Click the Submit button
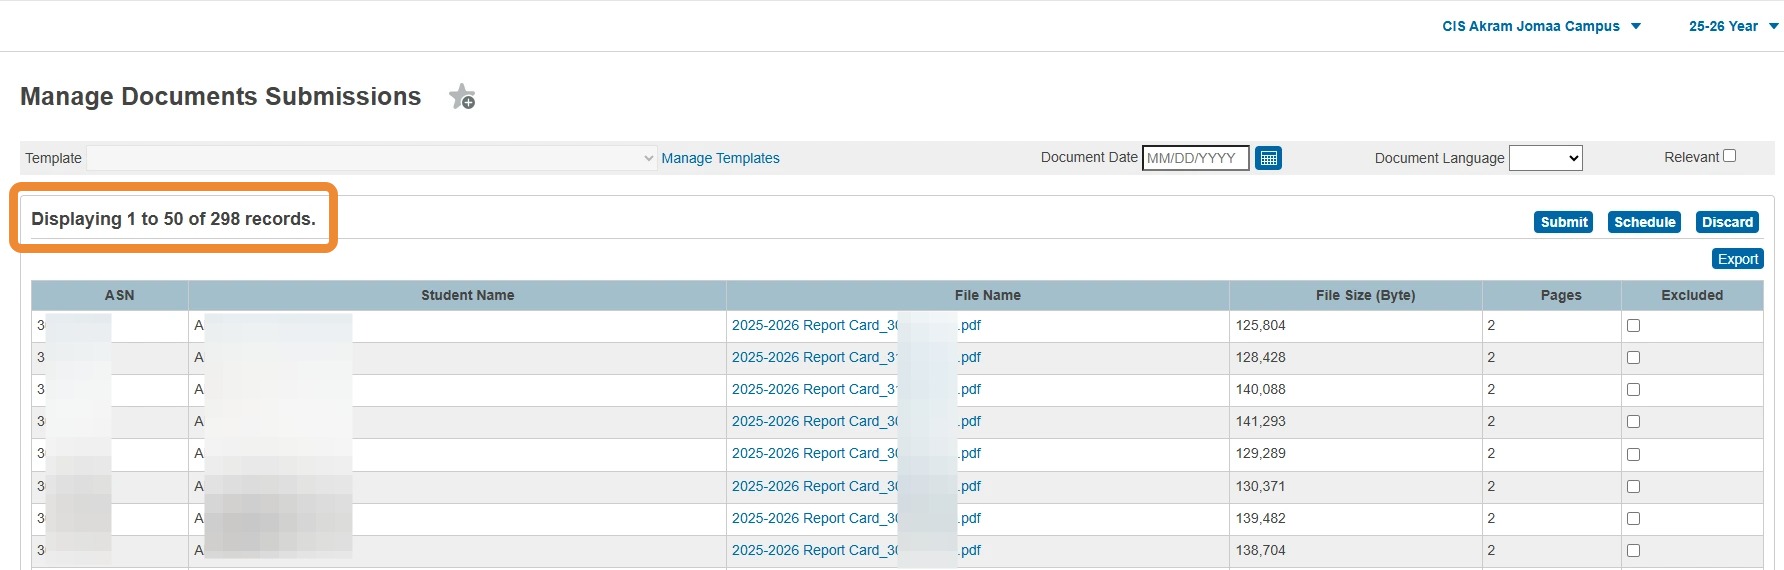Image resolution: width=1784 pixels, height=570 pixels. pos(1564,222)
